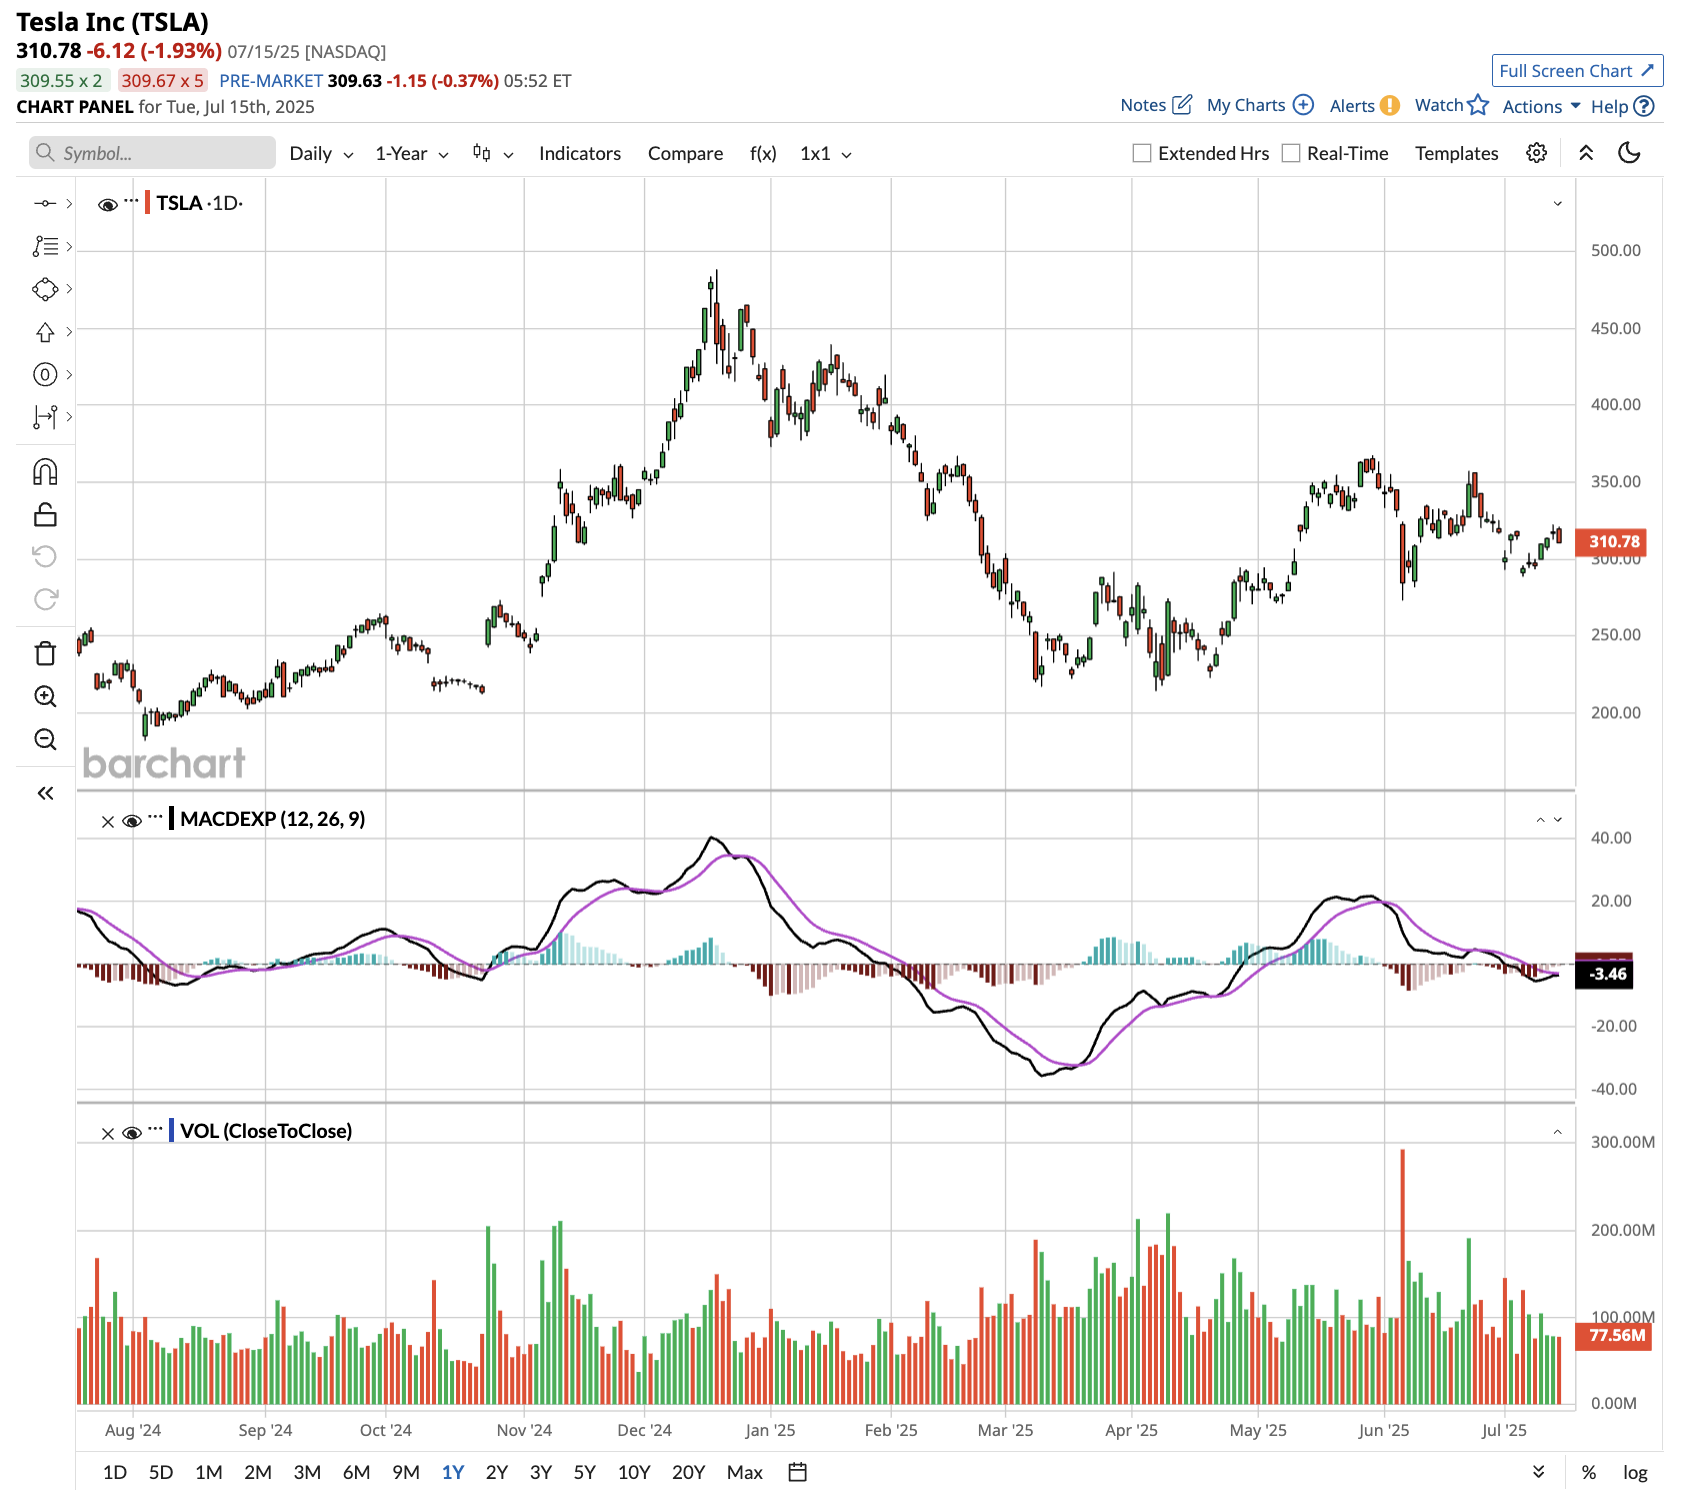Enable the Extended Hrs checkbox
Image resolution: width=1690 pixels, height=1490 pixels.
point(1142,153)
